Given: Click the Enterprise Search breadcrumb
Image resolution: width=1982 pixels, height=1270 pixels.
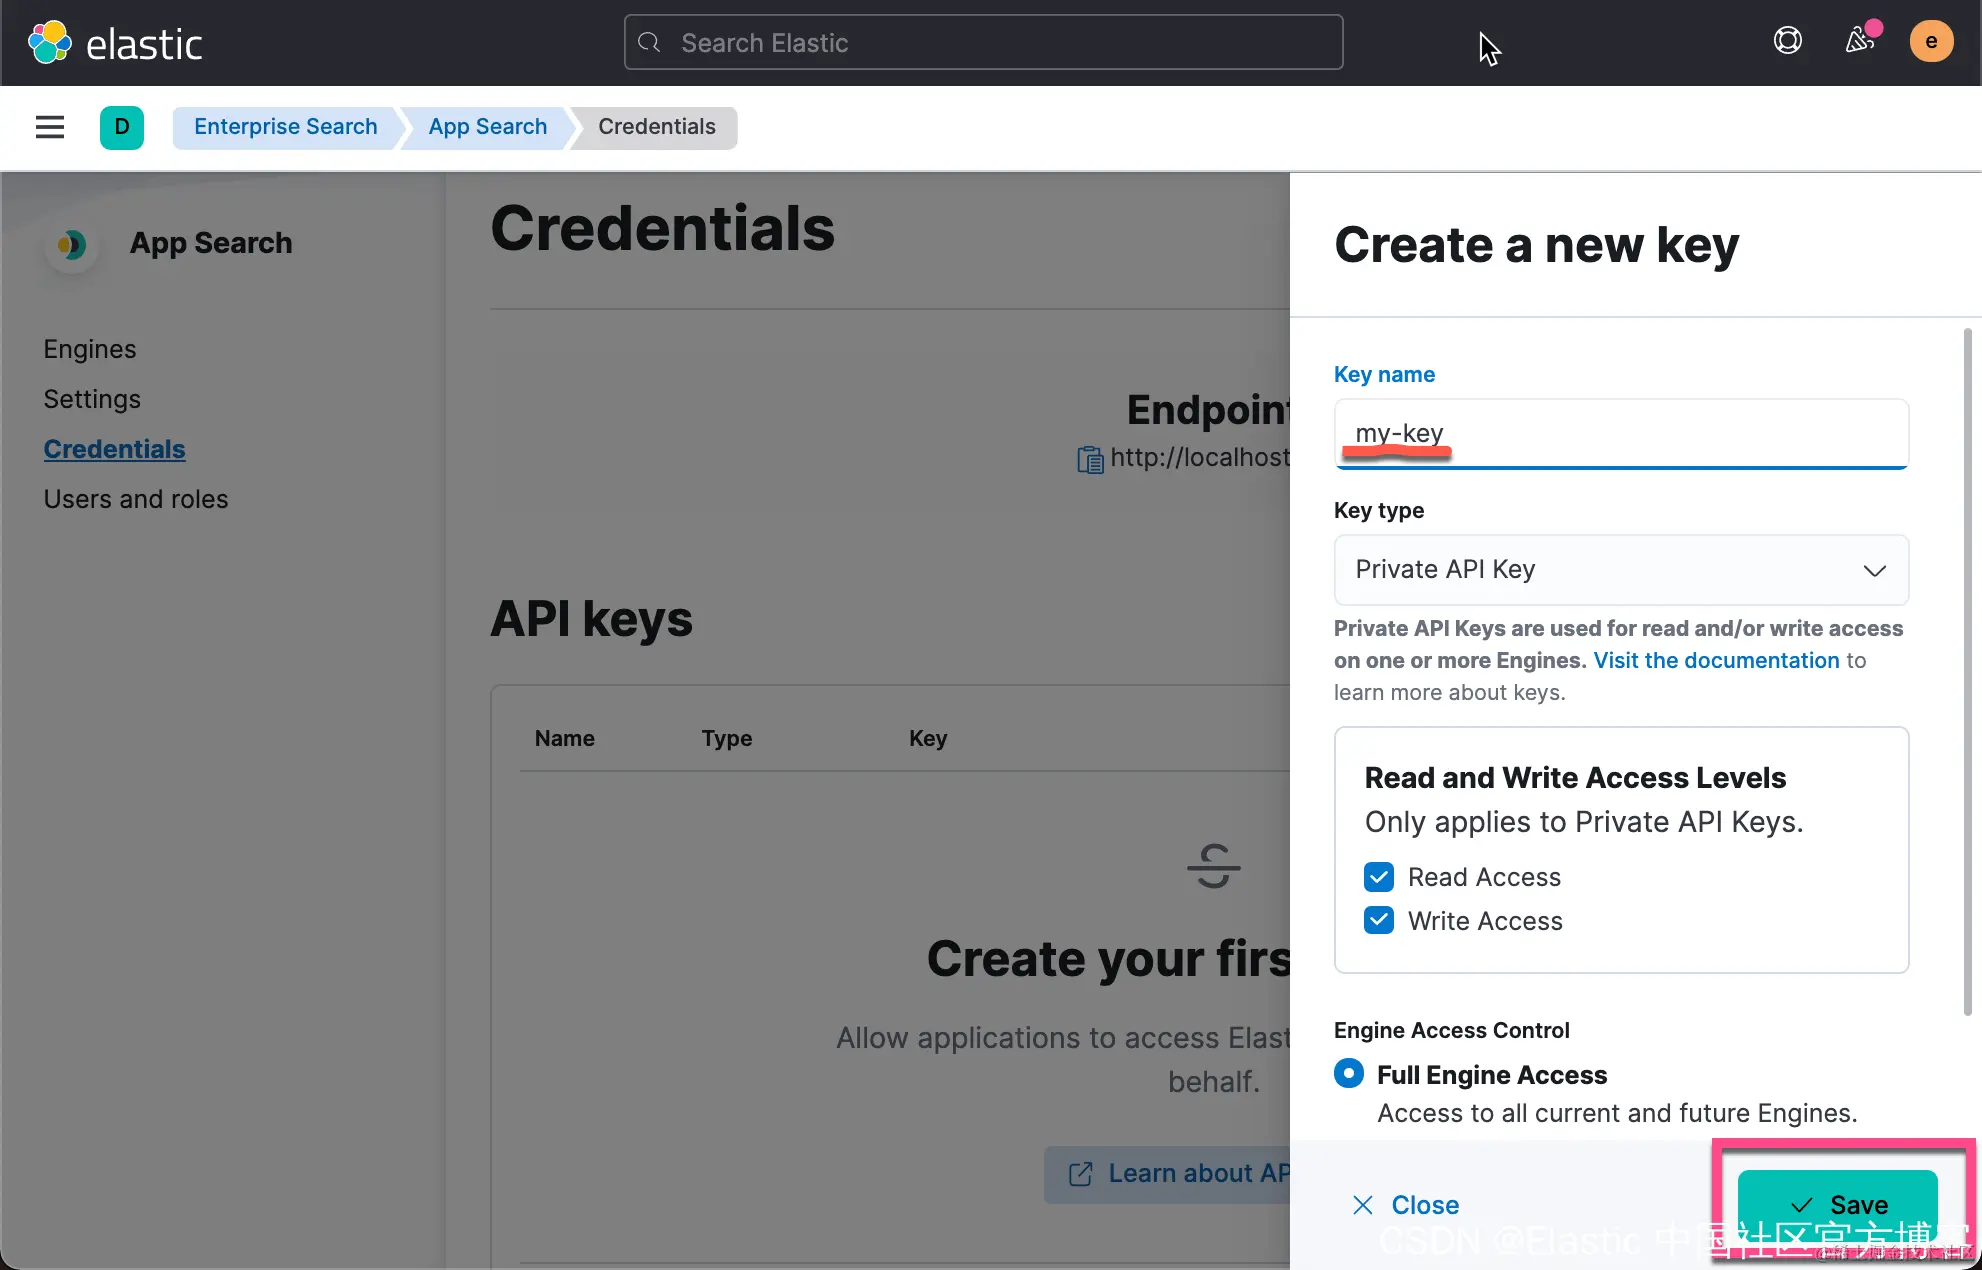Looking at the screenshot, I should [x=285, y=127].
